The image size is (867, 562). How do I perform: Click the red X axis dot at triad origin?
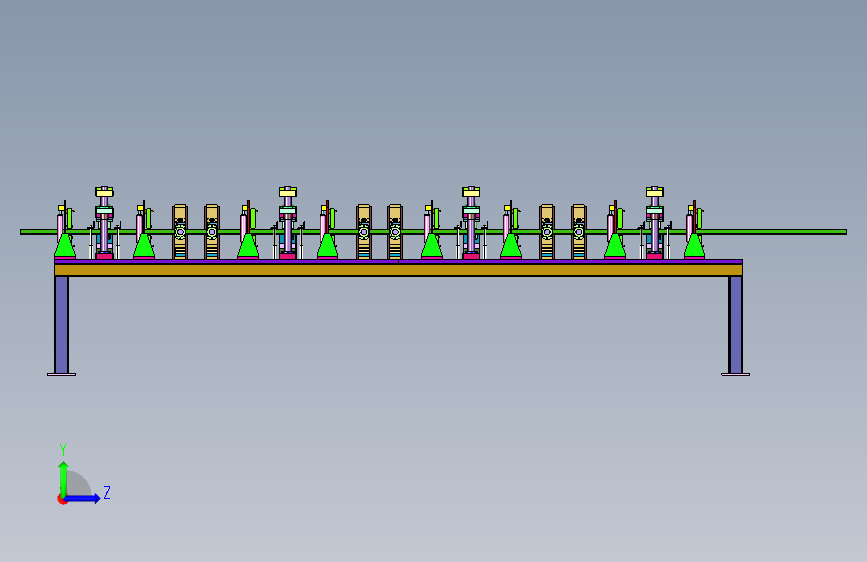[x=61, y=499]
